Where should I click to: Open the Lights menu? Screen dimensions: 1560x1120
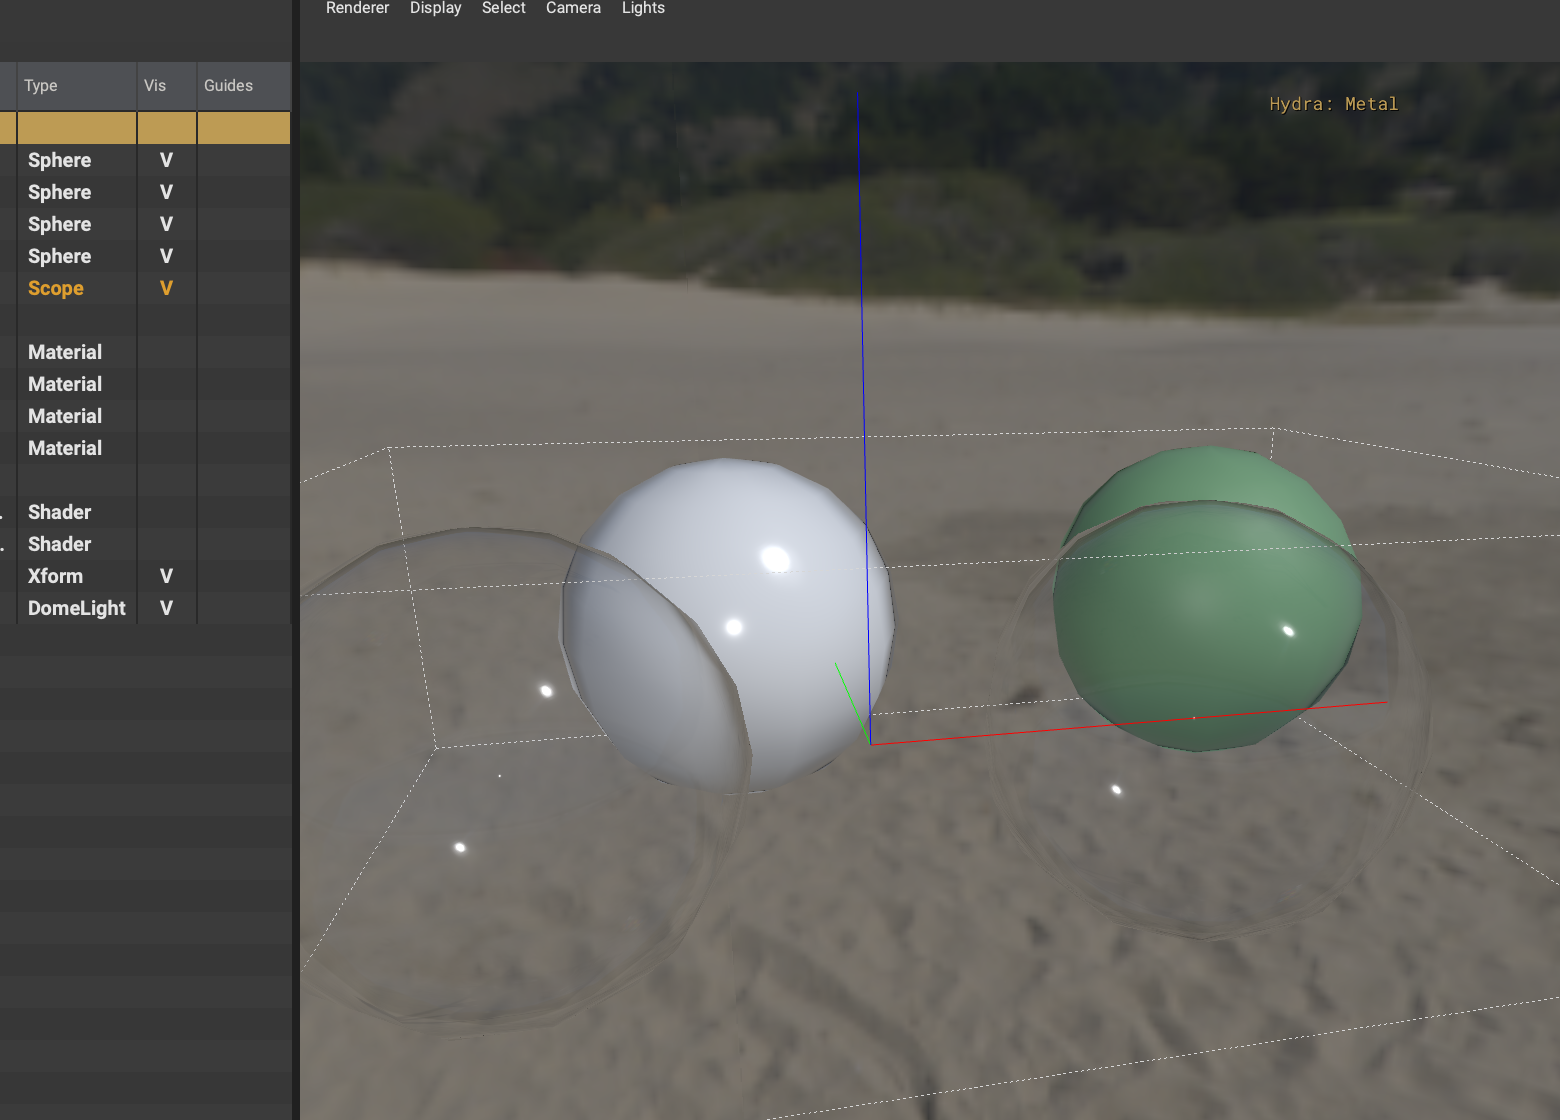pos(643,8)
